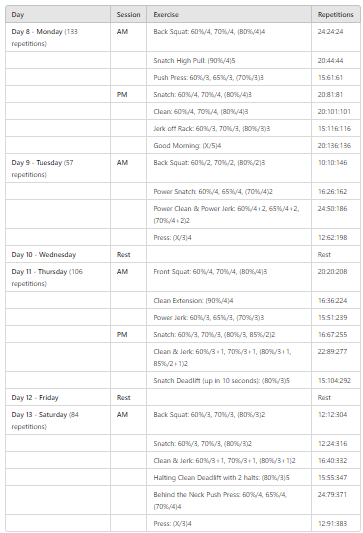Click the 24:24:24 repetitions cell
This screenshot has height=533, width=363.
pos(336,37)
